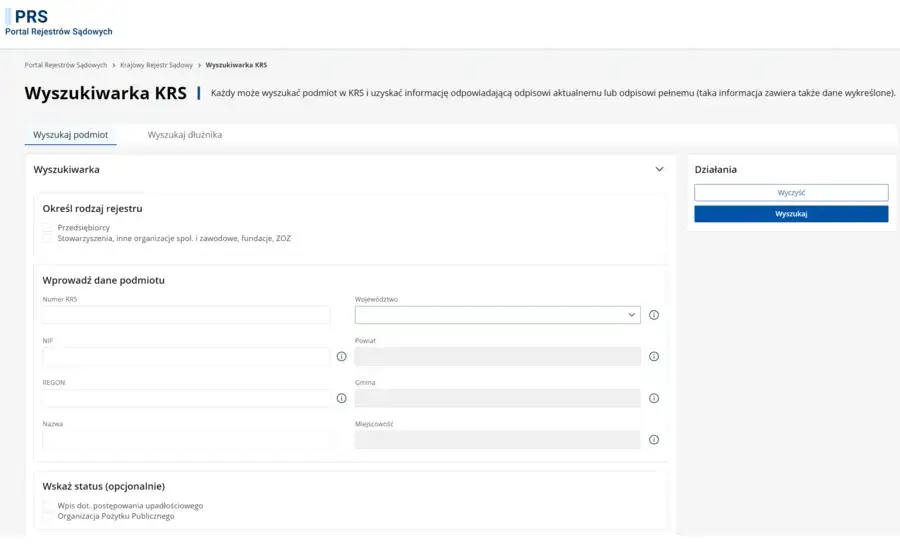This screenshot has height=555, width=900.
Task: Enable Wpis dot. postępowania upadłościowego checkbox
Action: pos(48,506)
